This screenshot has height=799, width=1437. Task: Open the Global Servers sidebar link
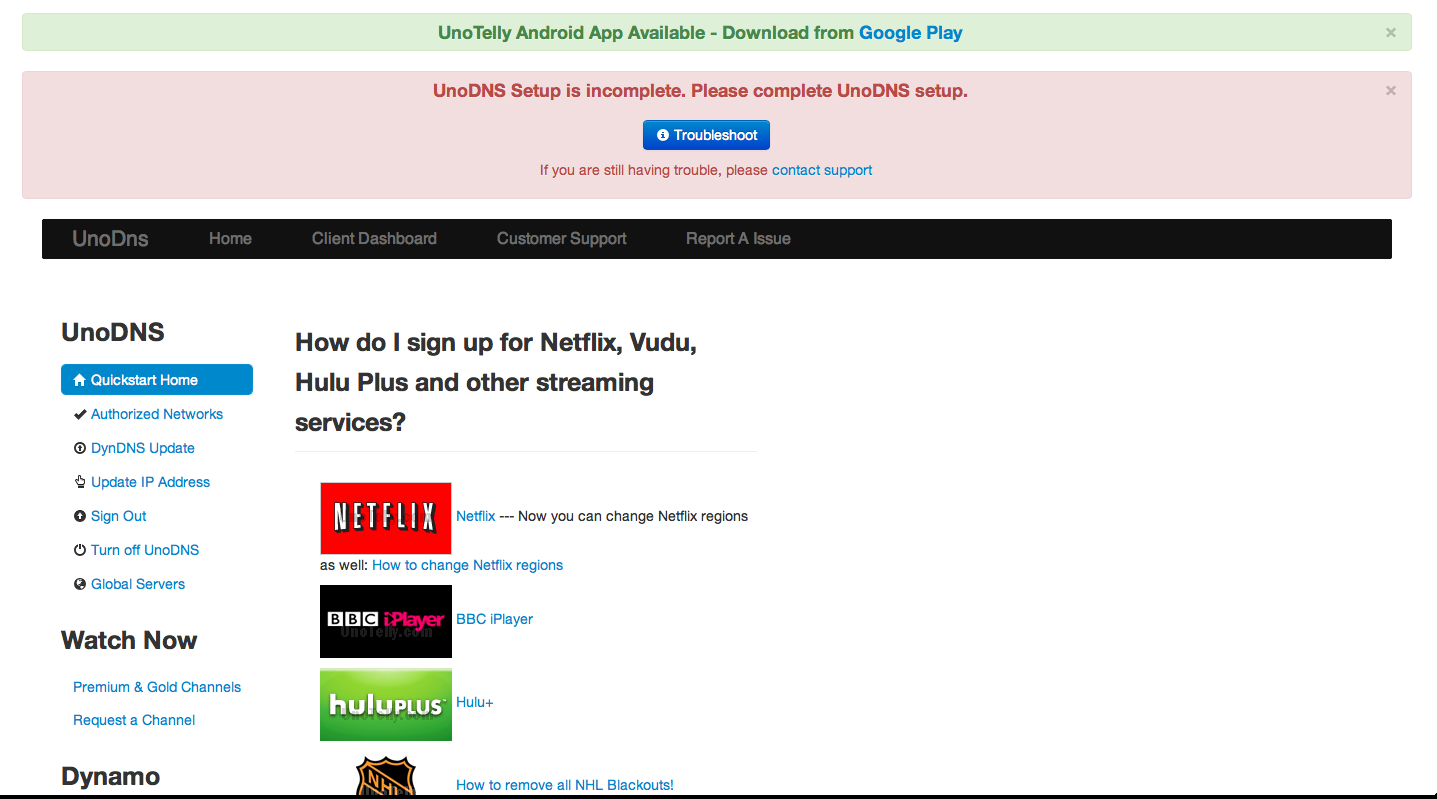[138, 584]
